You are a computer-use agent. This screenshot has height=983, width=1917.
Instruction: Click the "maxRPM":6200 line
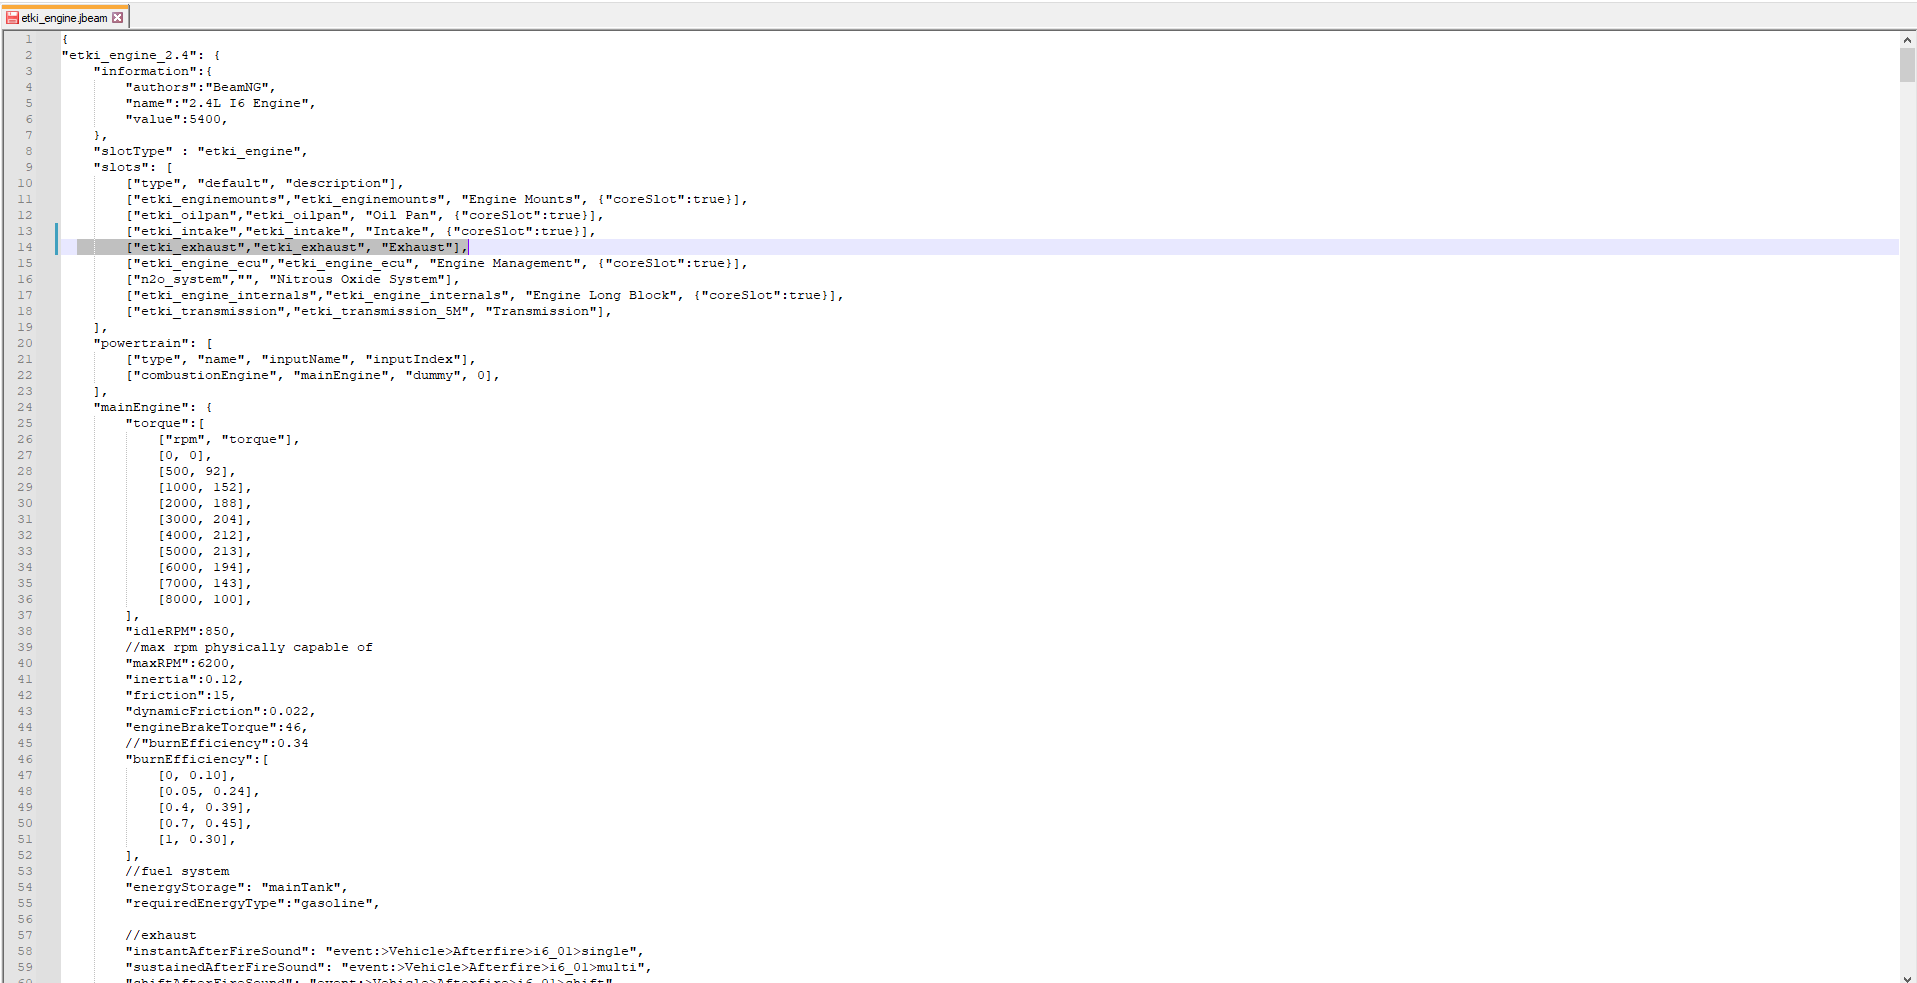[181, 663]
